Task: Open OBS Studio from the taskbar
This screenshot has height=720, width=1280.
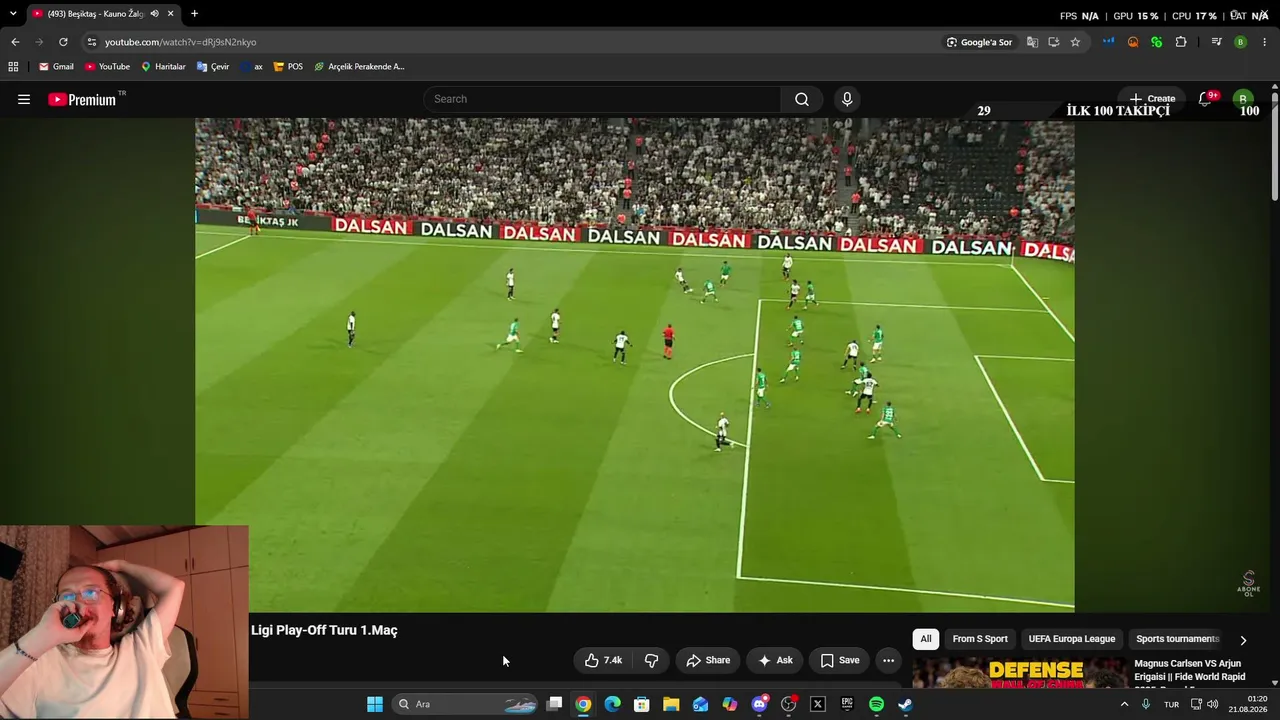Action: pos(788,704)
